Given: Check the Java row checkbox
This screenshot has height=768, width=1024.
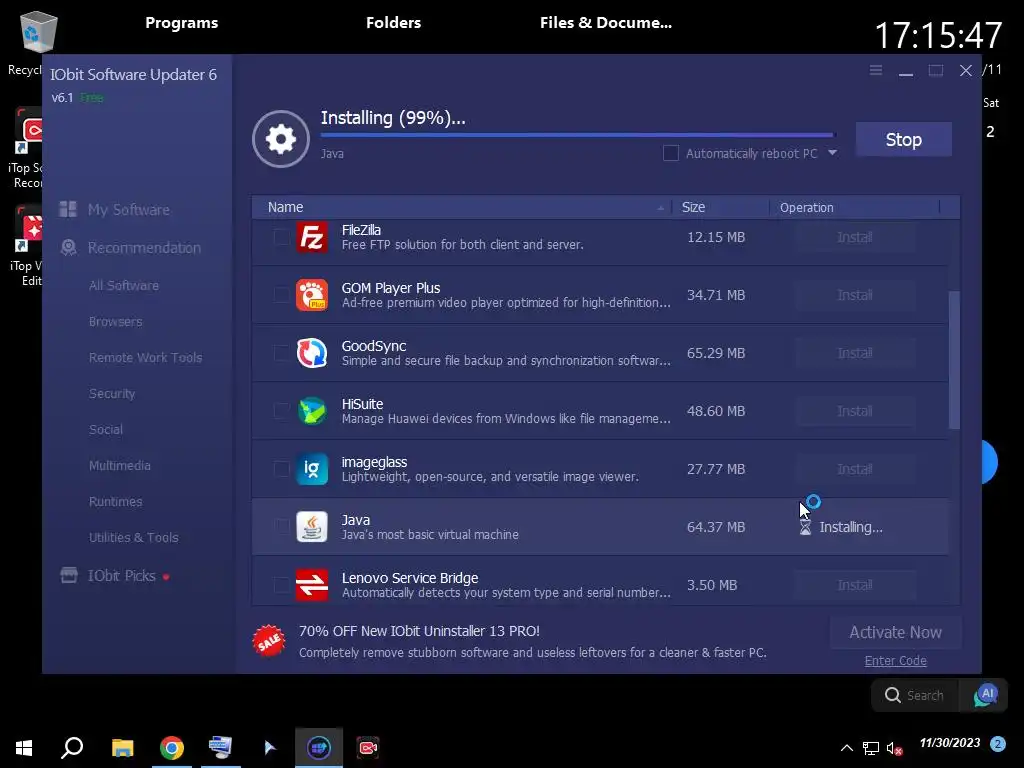Looking at the screenshot, I should click(x=281, y=527).
